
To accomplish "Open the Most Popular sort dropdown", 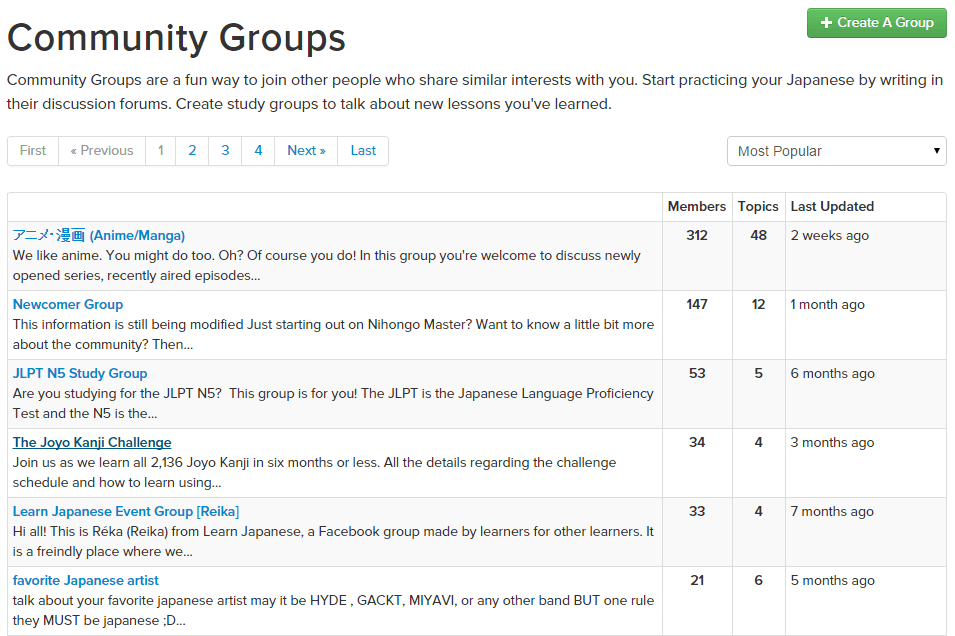I will [836, 151].
